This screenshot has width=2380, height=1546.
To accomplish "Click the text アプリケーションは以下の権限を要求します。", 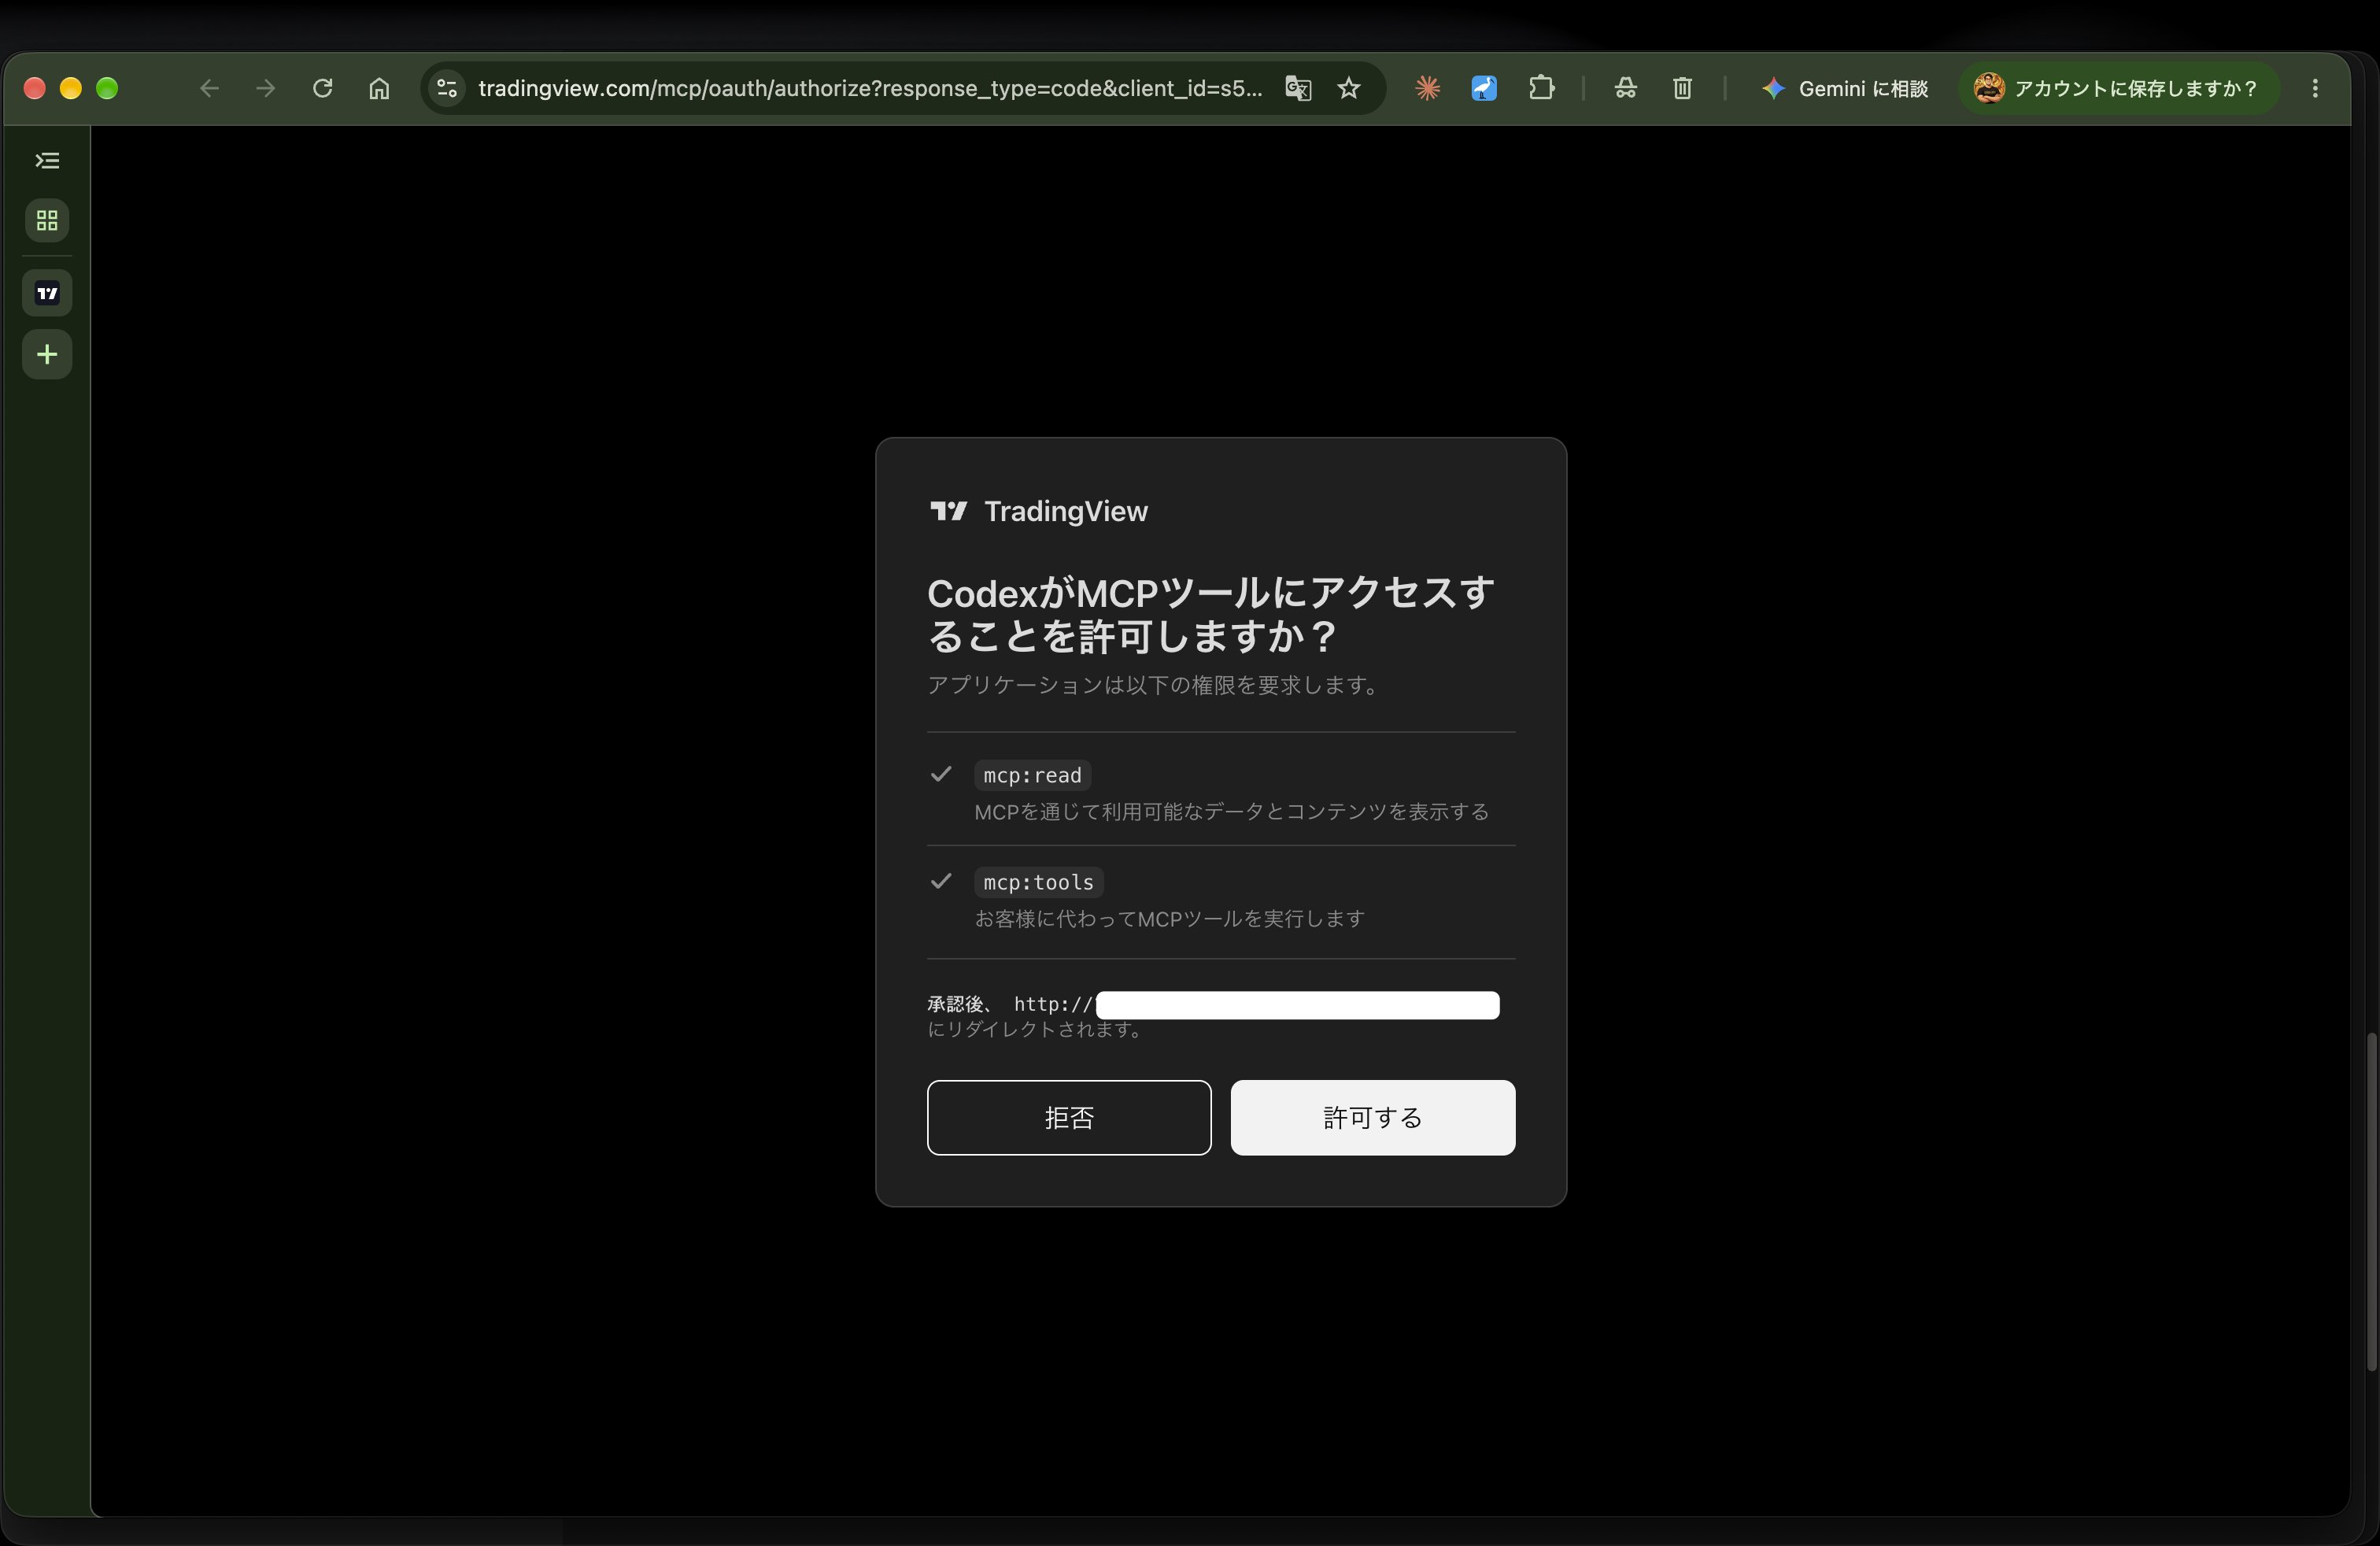I will pyautogui.click(x=1154, y=685).
